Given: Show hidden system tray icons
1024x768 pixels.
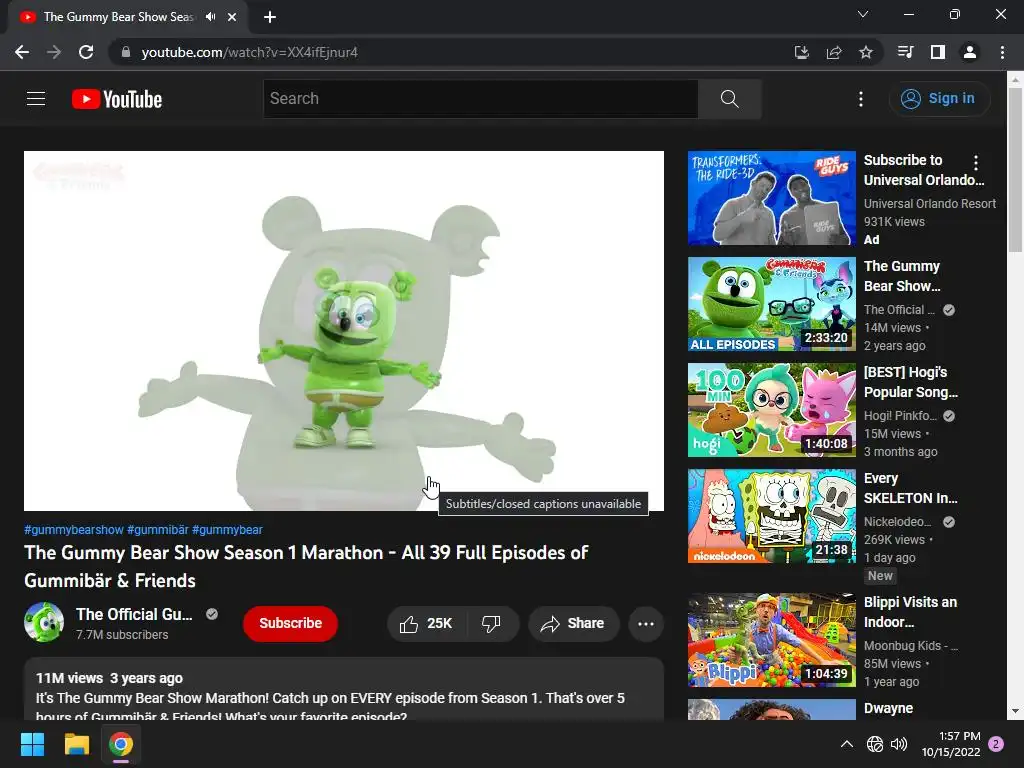Looking at the screenshot, I should [x=846, y=744].
